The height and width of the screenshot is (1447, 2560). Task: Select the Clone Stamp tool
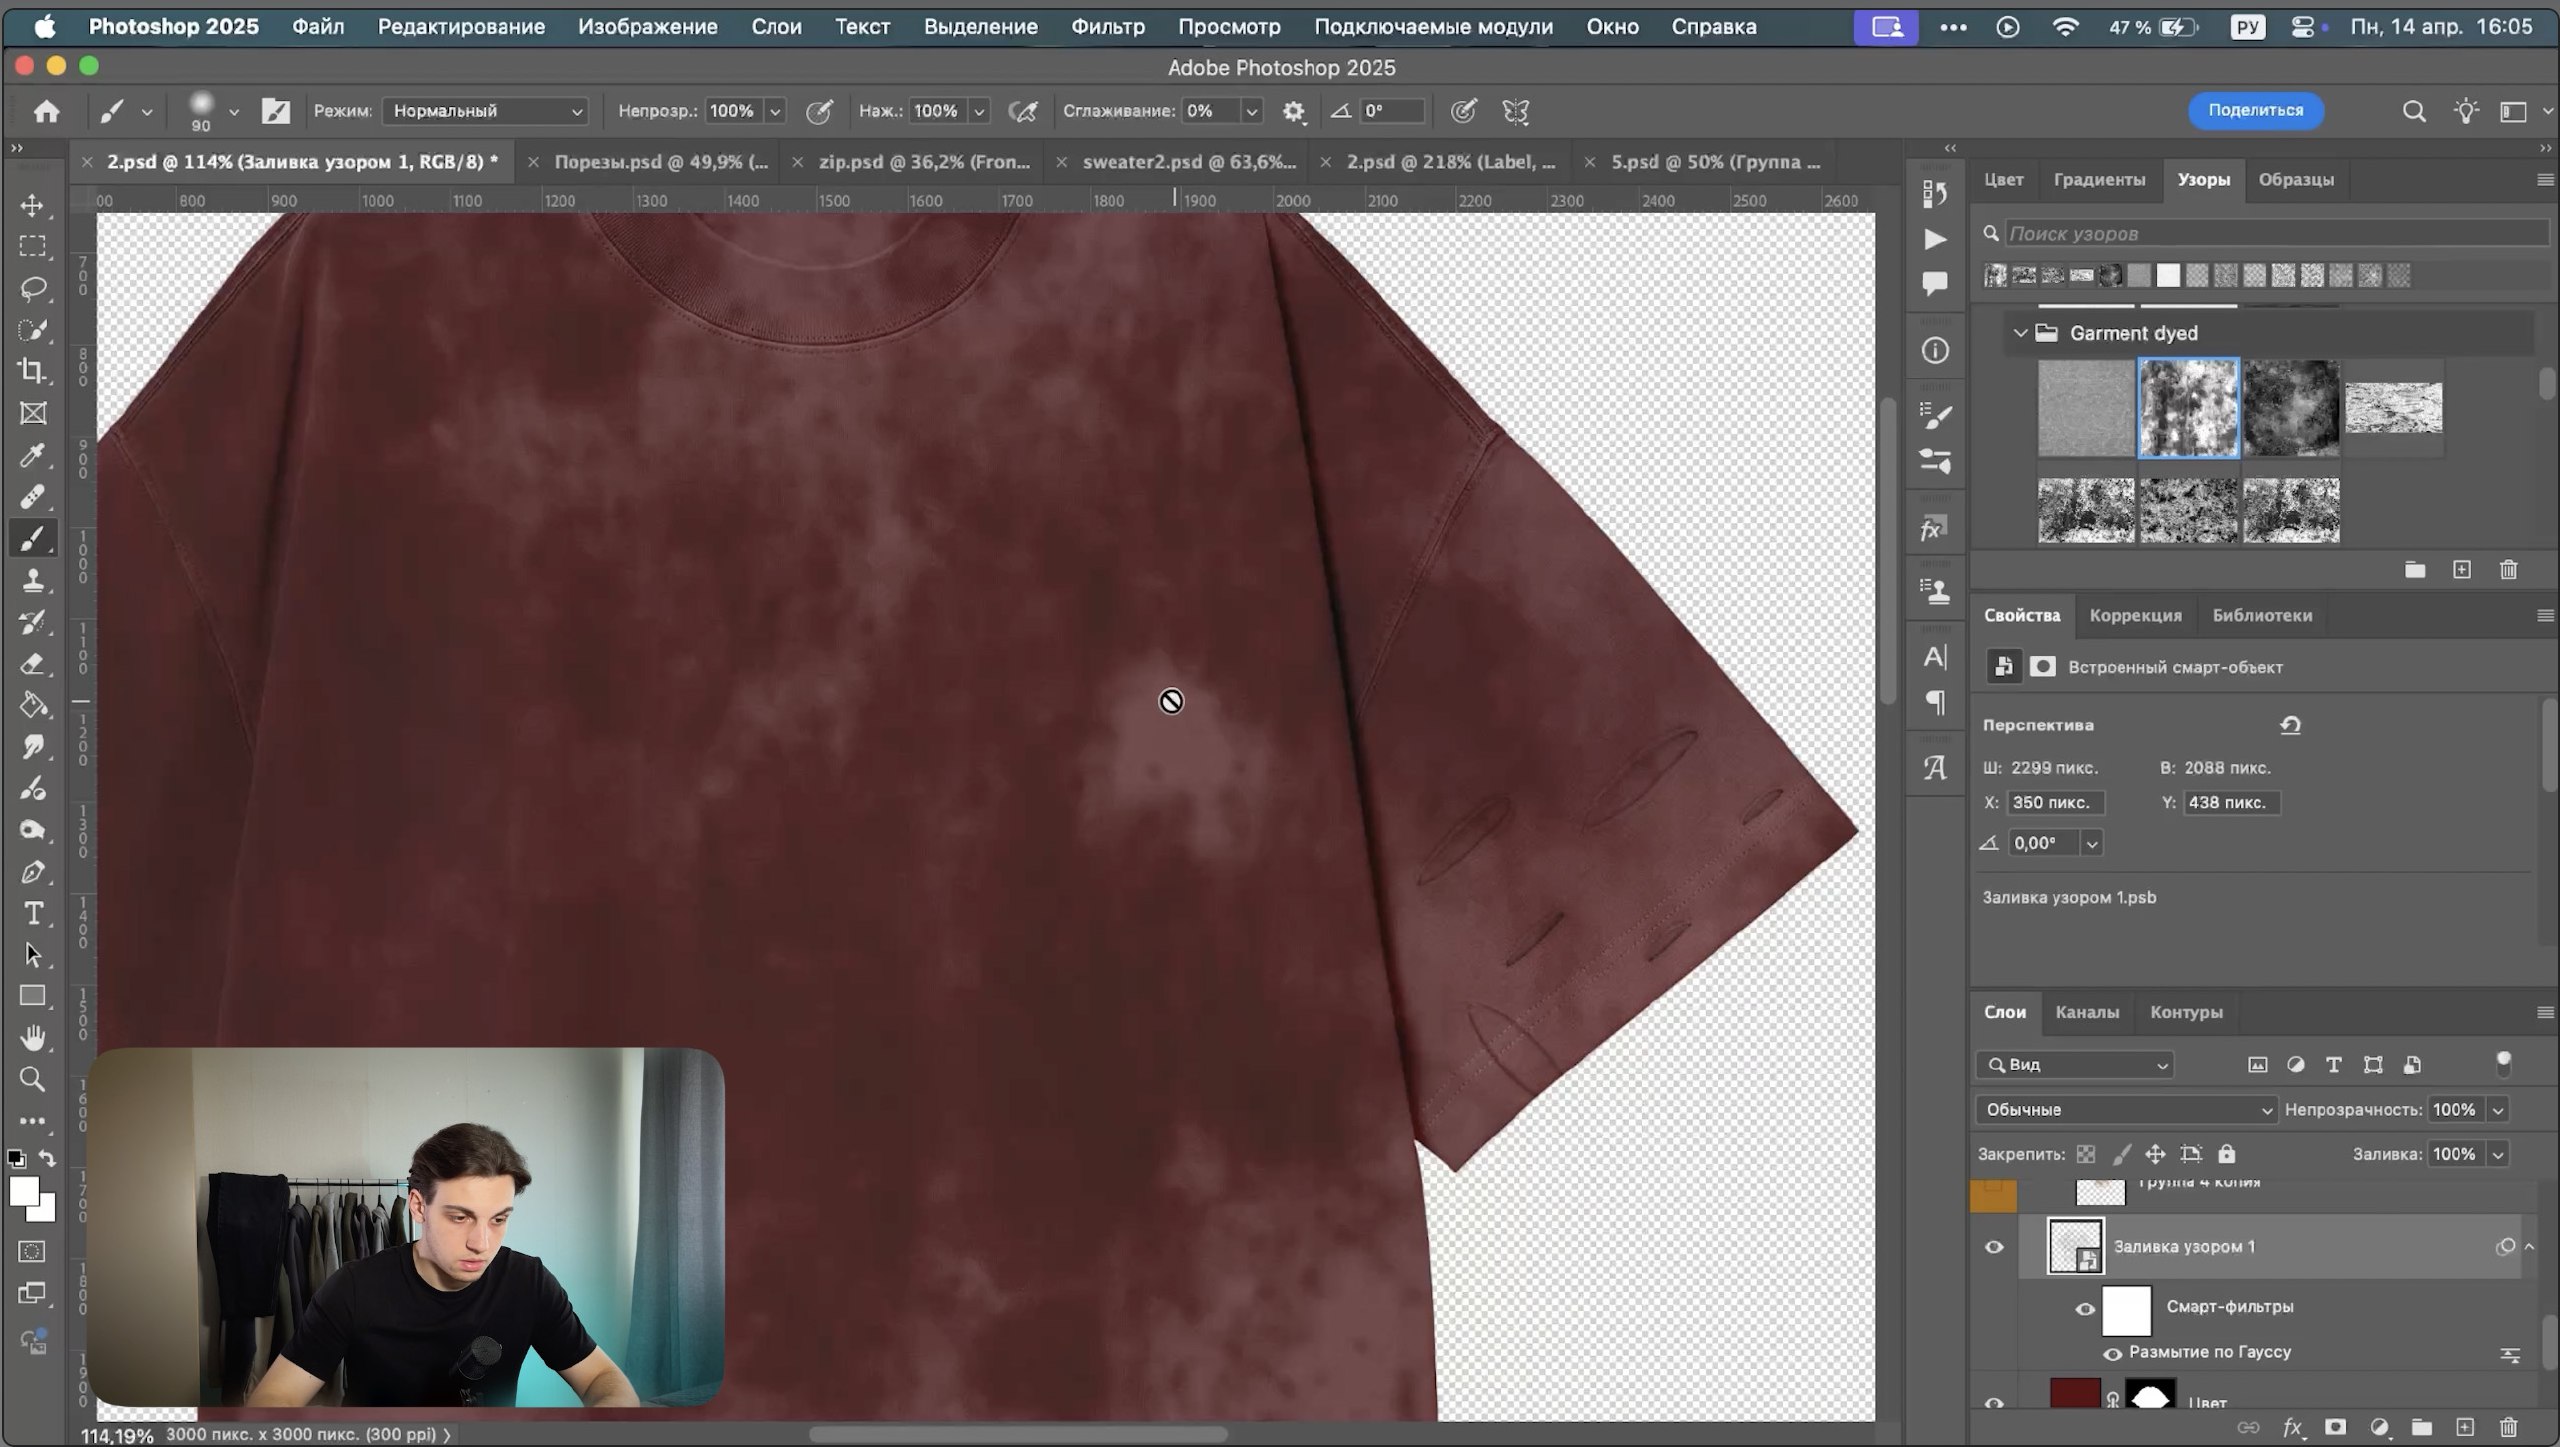pos(32,580)
